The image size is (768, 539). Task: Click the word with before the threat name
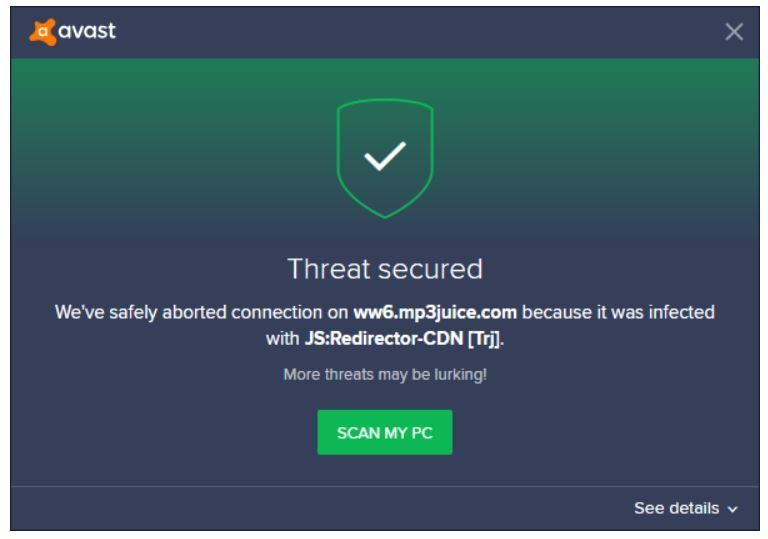pos(283,338)
